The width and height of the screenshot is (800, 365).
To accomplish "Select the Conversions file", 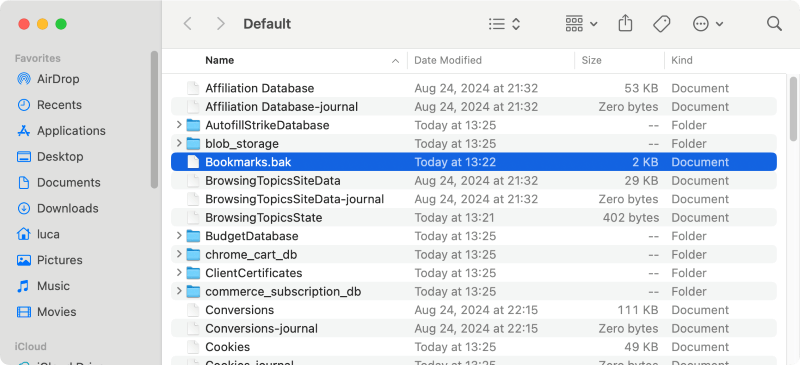I will point(473,310).
